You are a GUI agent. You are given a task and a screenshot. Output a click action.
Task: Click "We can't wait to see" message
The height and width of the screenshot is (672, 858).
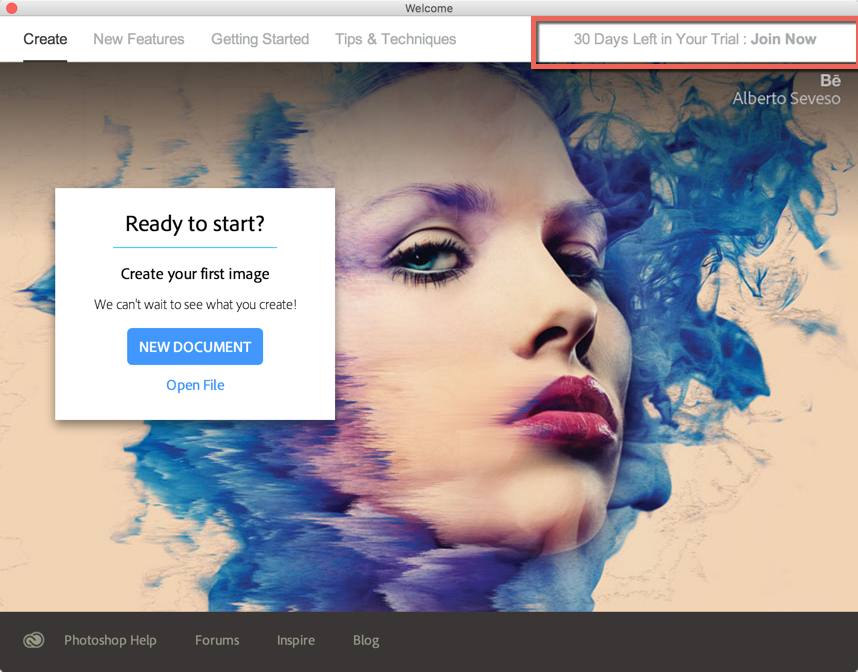(x=195, y=304)
